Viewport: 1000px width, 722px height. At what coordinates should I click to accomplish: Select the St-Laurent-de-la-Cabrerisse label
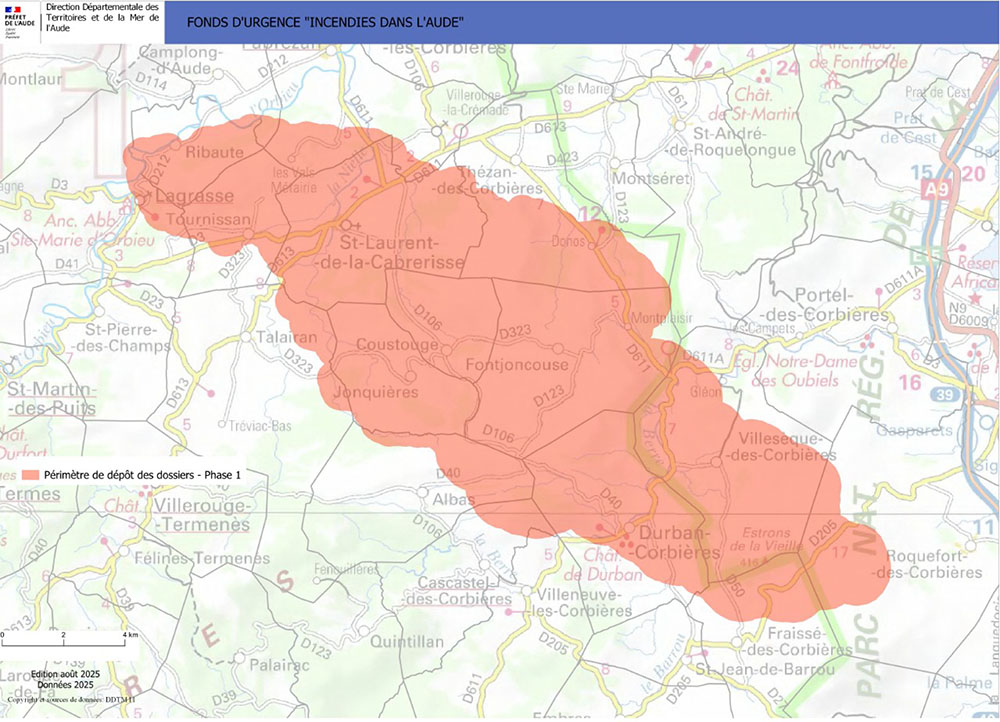pos(404,252)
